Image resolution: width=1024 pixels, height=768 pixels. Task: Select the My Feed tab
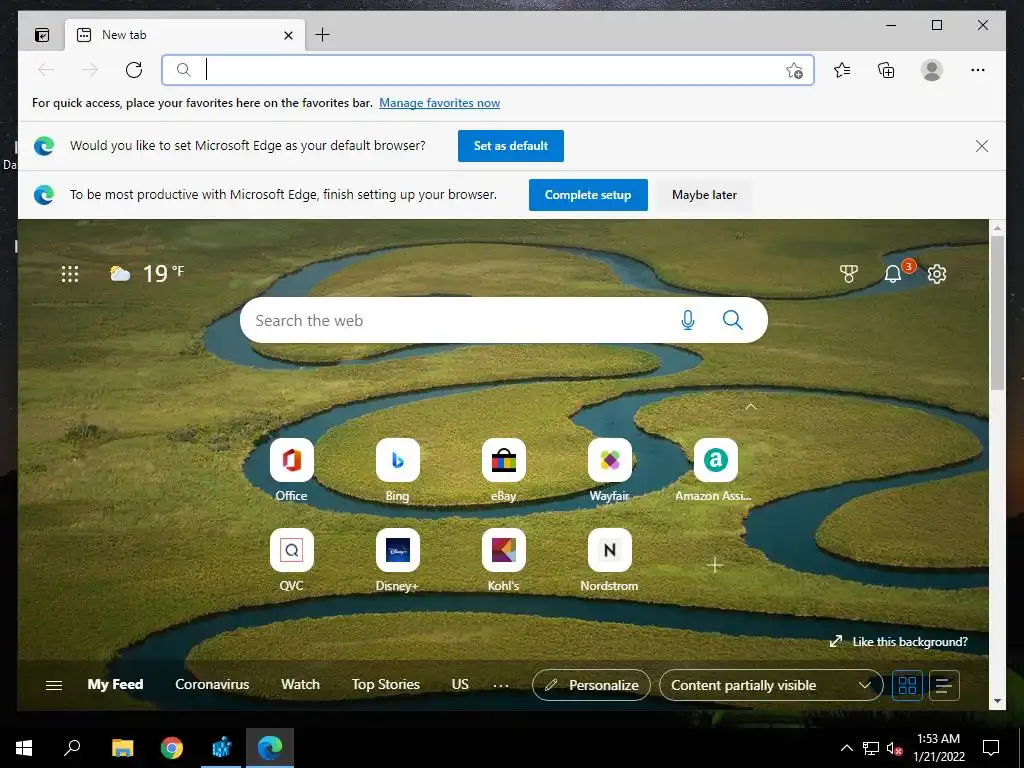click(x=116, y=684)
